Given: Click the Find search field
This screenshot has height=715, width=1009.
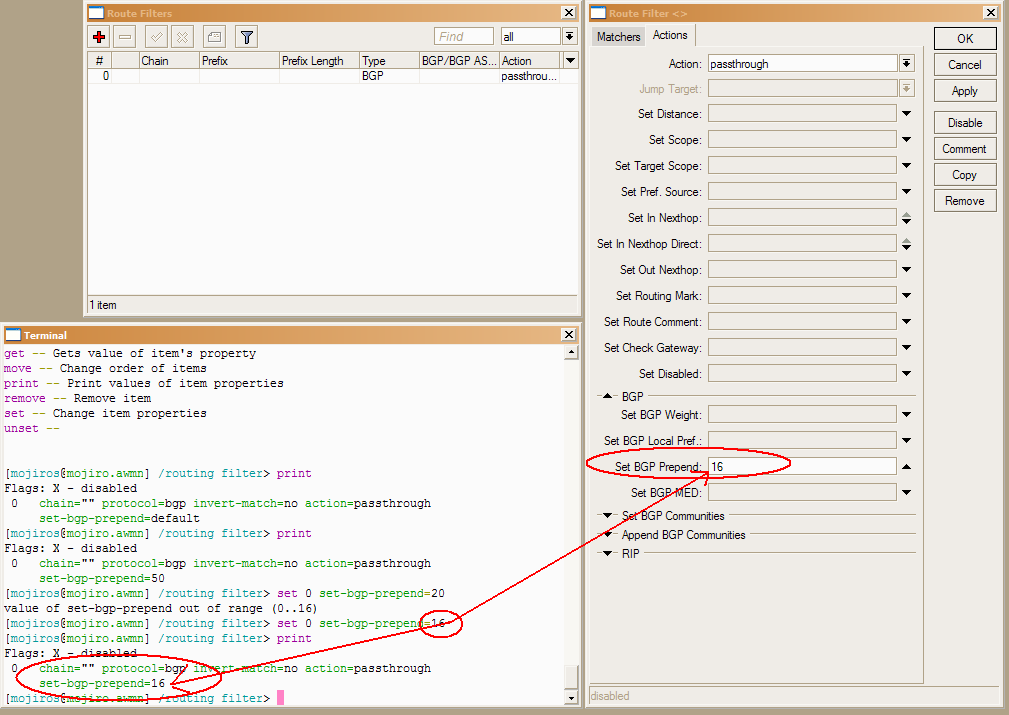Looking at the screenshot, I should 463,37.
